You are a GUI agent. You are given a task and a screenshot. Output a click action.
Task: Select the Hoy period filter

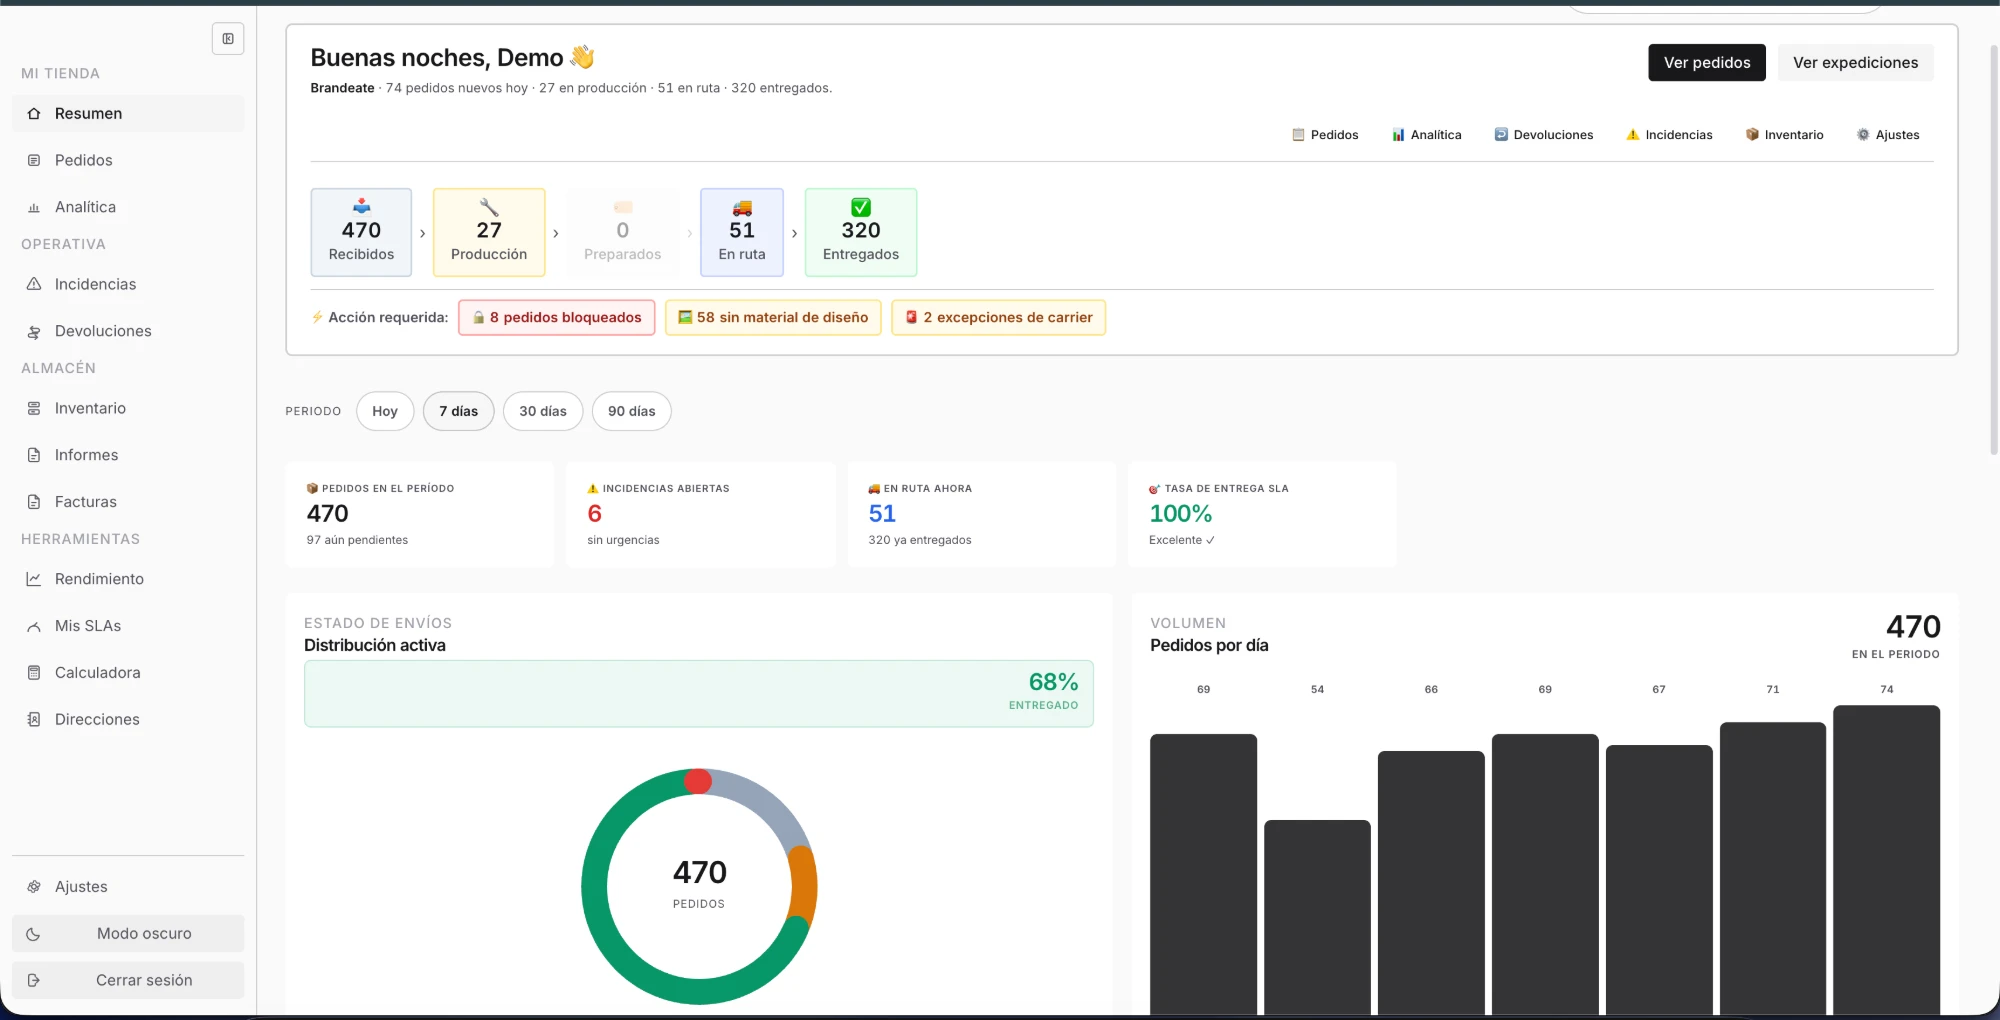(385, 411)
